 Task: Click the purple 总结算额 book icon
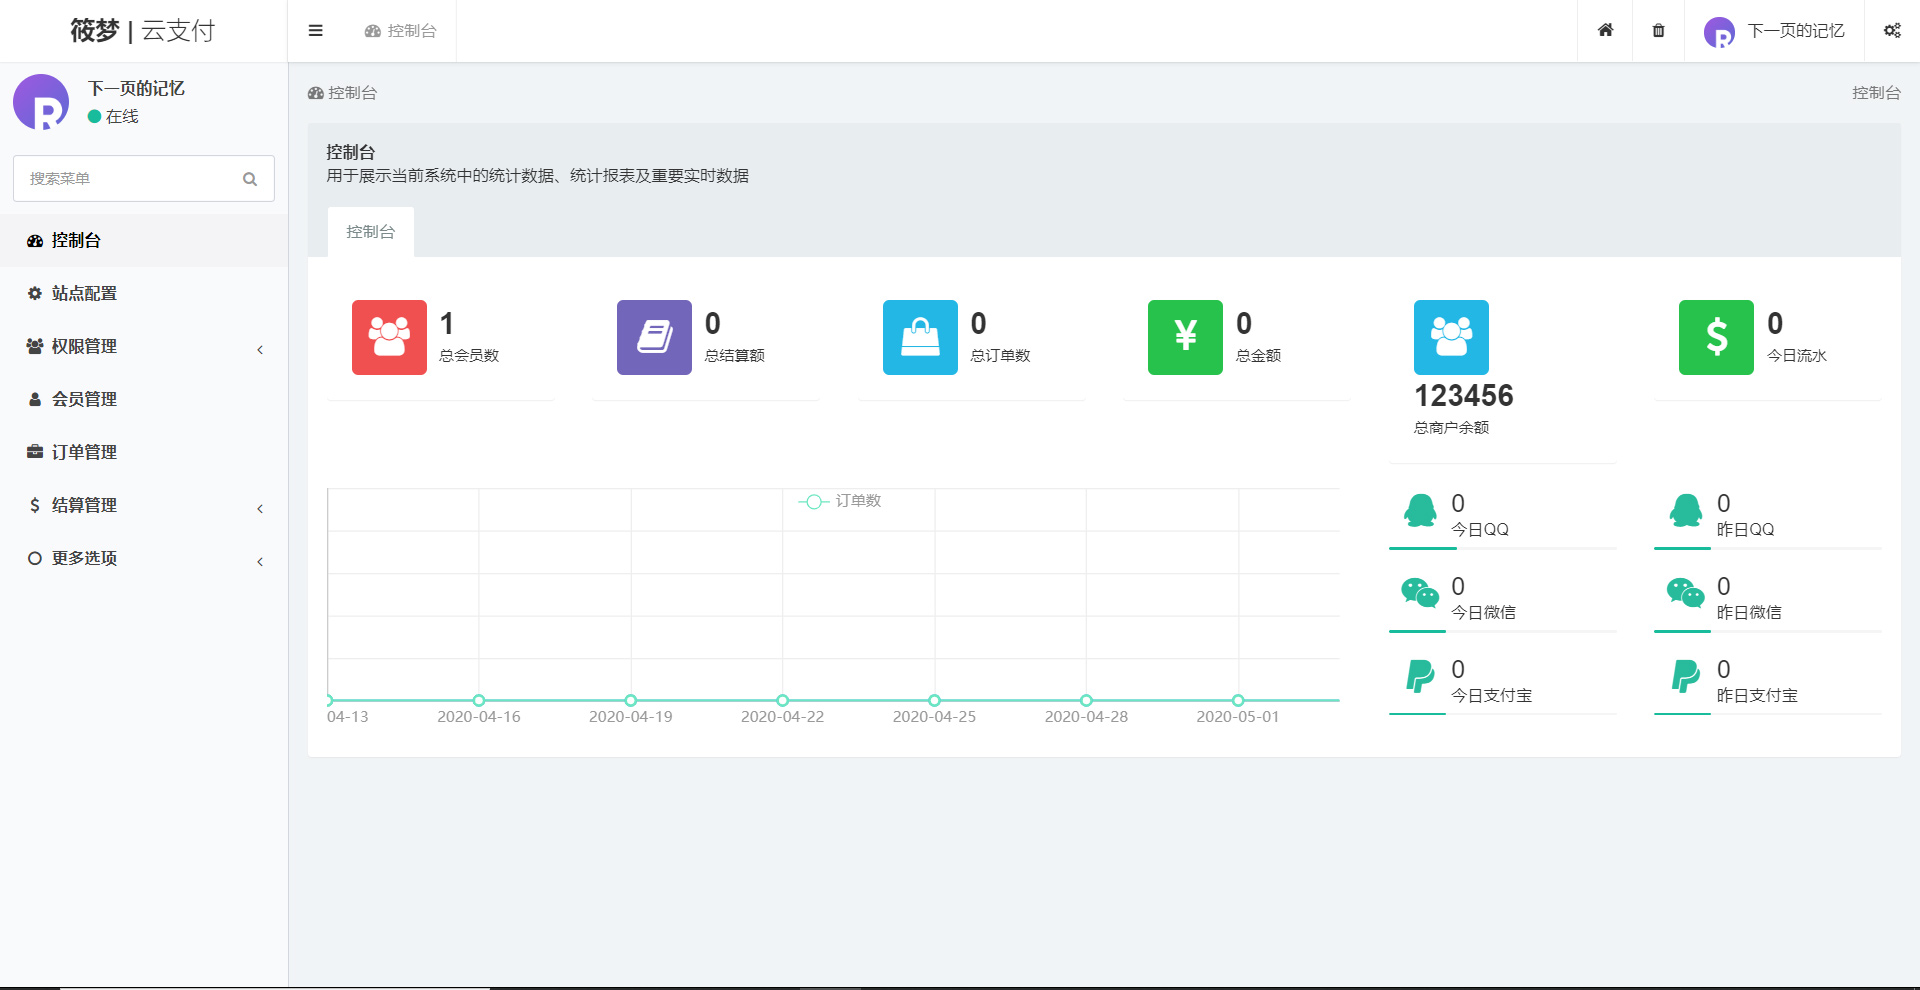(x=654, y=337)
